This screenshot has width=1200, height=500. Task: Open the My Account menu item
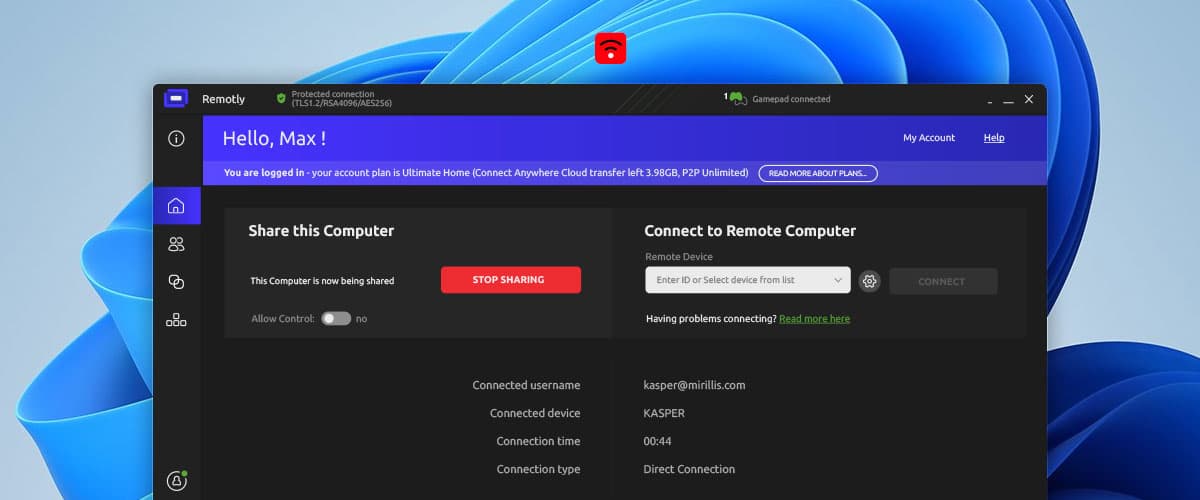pos(929,138)
